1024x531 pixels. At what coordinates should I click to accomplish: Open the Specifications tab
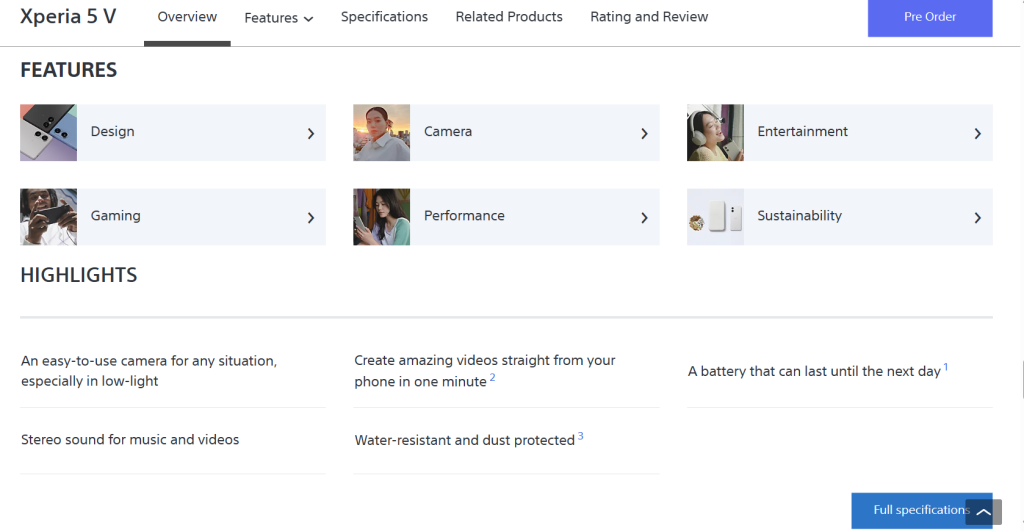click(384, 17)
